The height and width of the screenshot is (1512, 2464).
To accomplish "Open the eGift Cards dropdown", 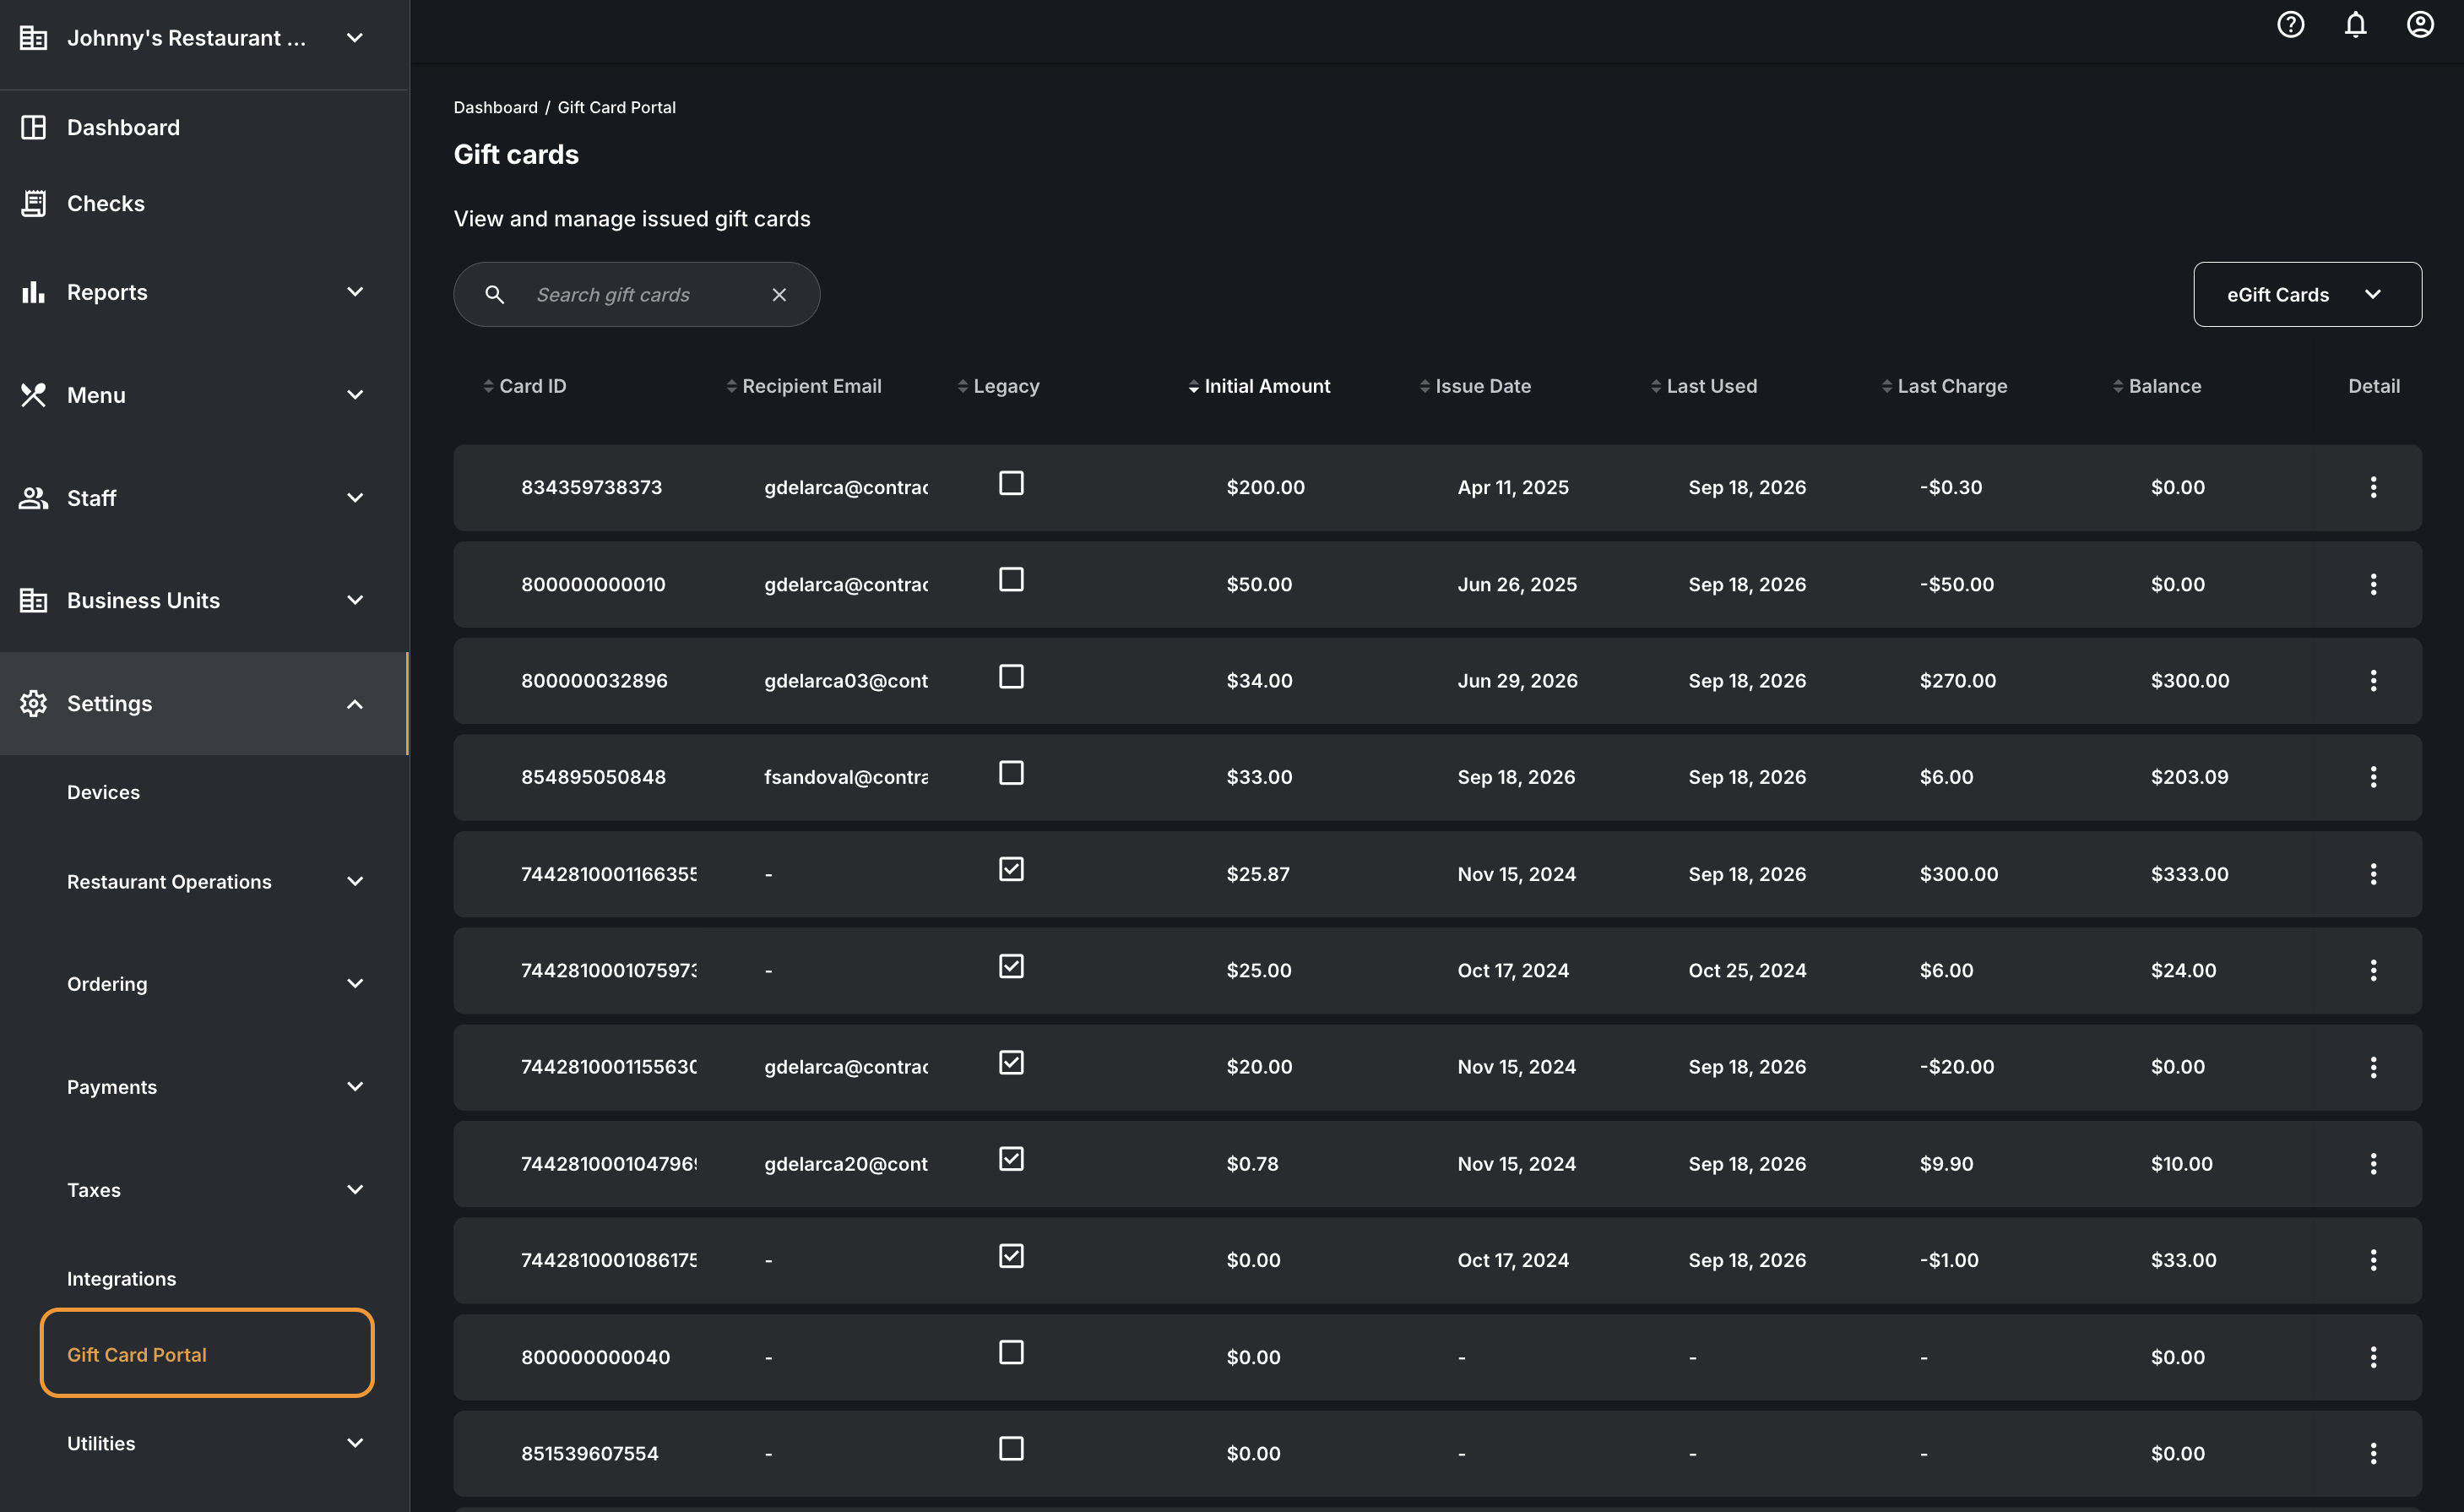I will pos(2307,294).
